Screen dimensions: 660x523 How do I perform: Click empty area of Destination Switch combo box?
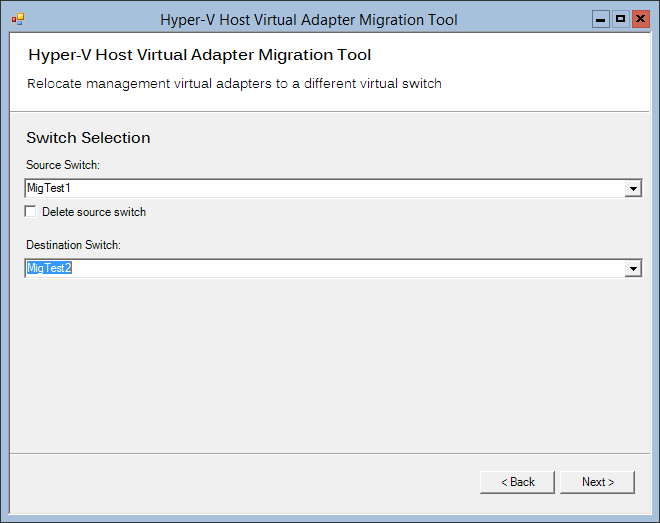pyautogui.click(x=348, y=268)
